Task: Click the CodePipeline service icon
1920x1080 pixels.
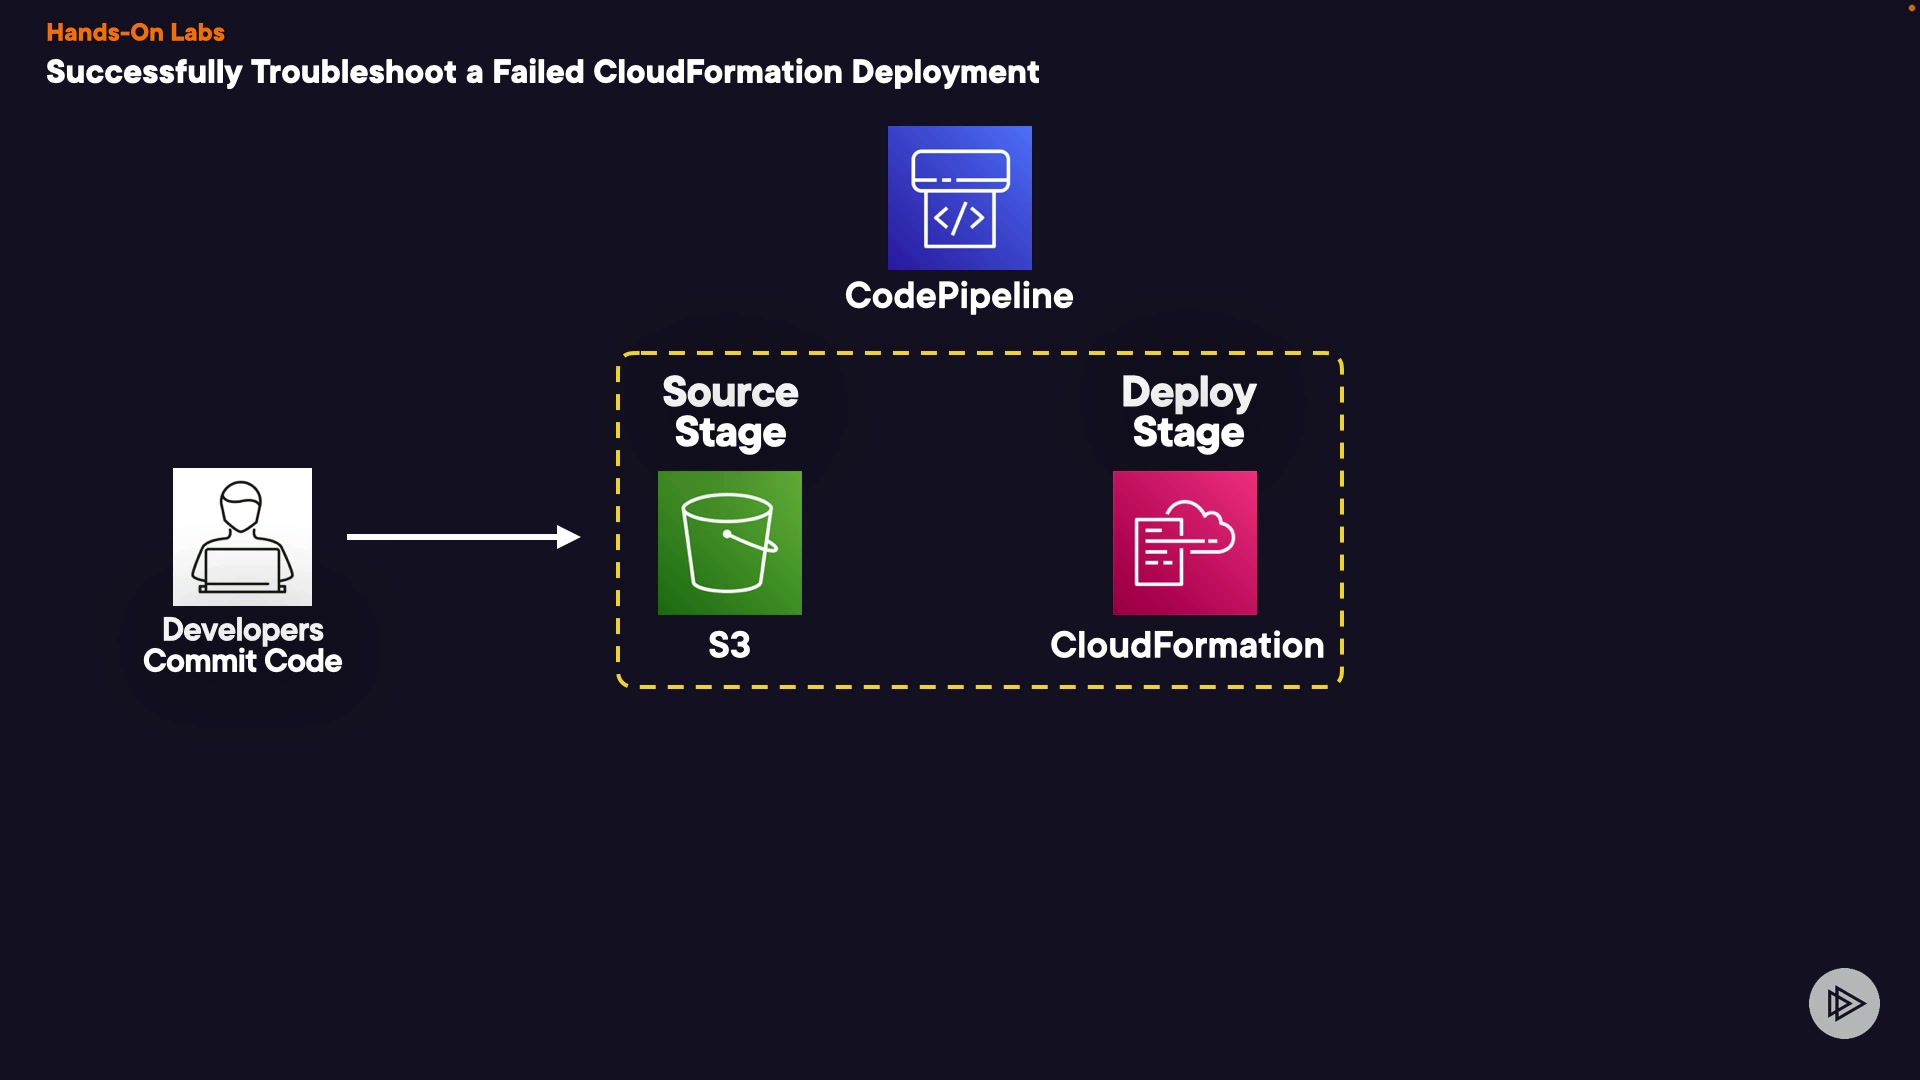Action: point(959,197)
